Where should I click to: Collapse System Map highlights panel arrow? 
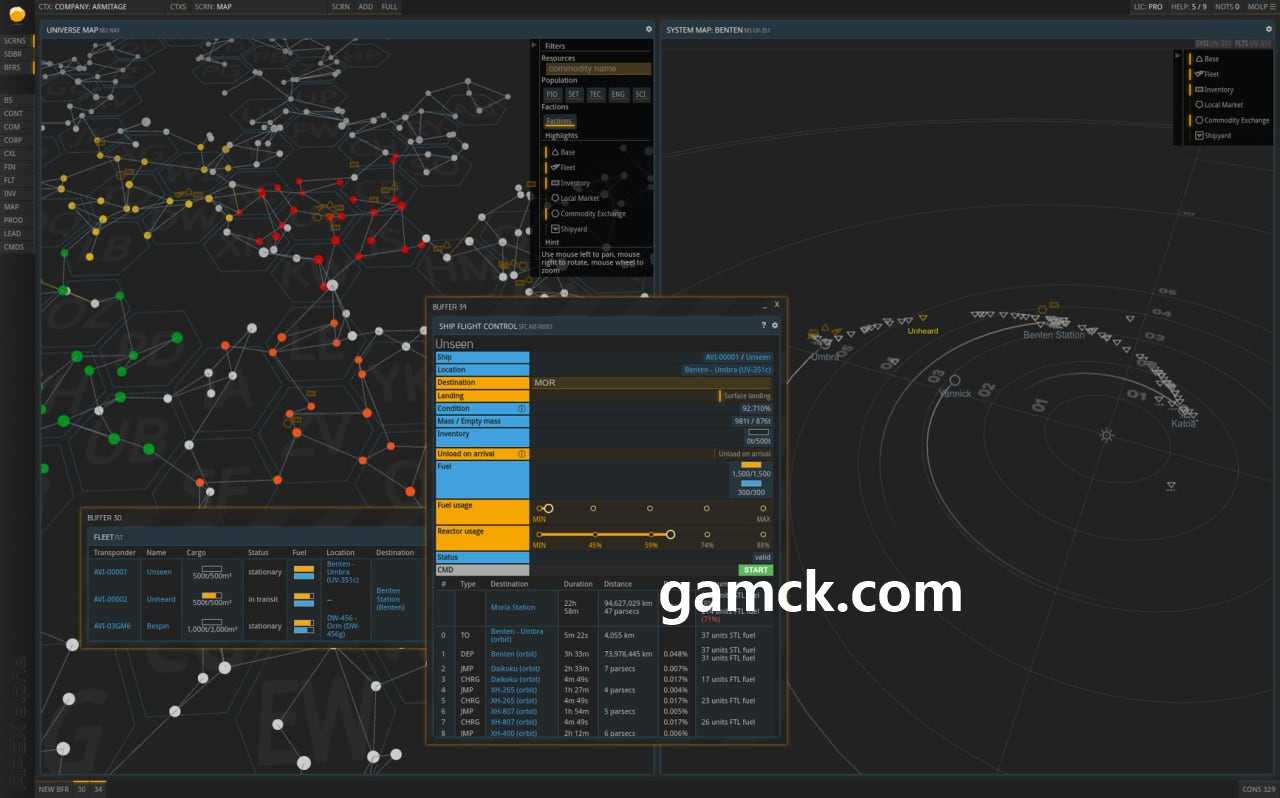pos(1179,56)
